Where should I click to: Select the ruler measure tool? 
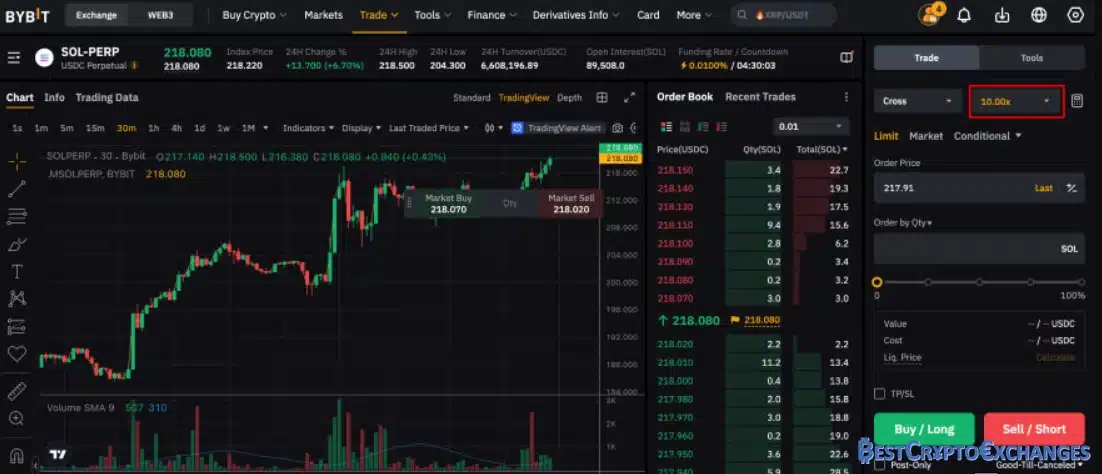[x=17, y=392]
